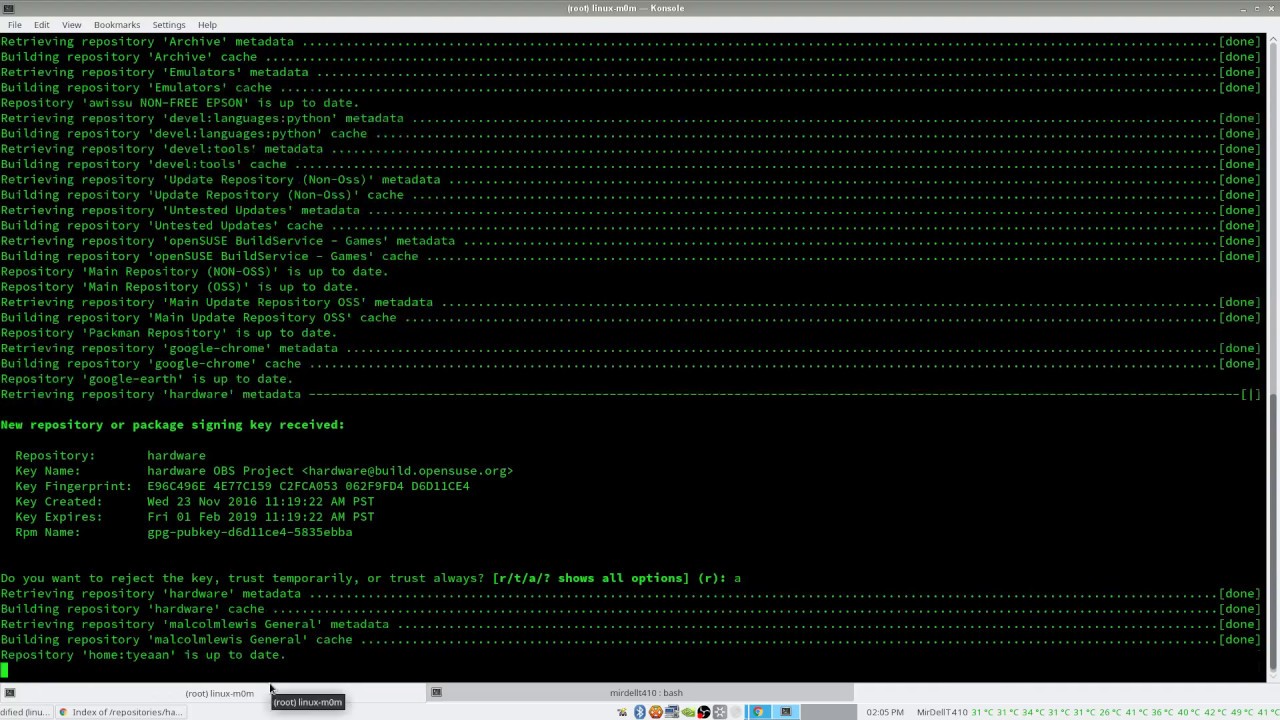Click the orange round tray icon
1280x720 pixels.
tap(656, 712)
